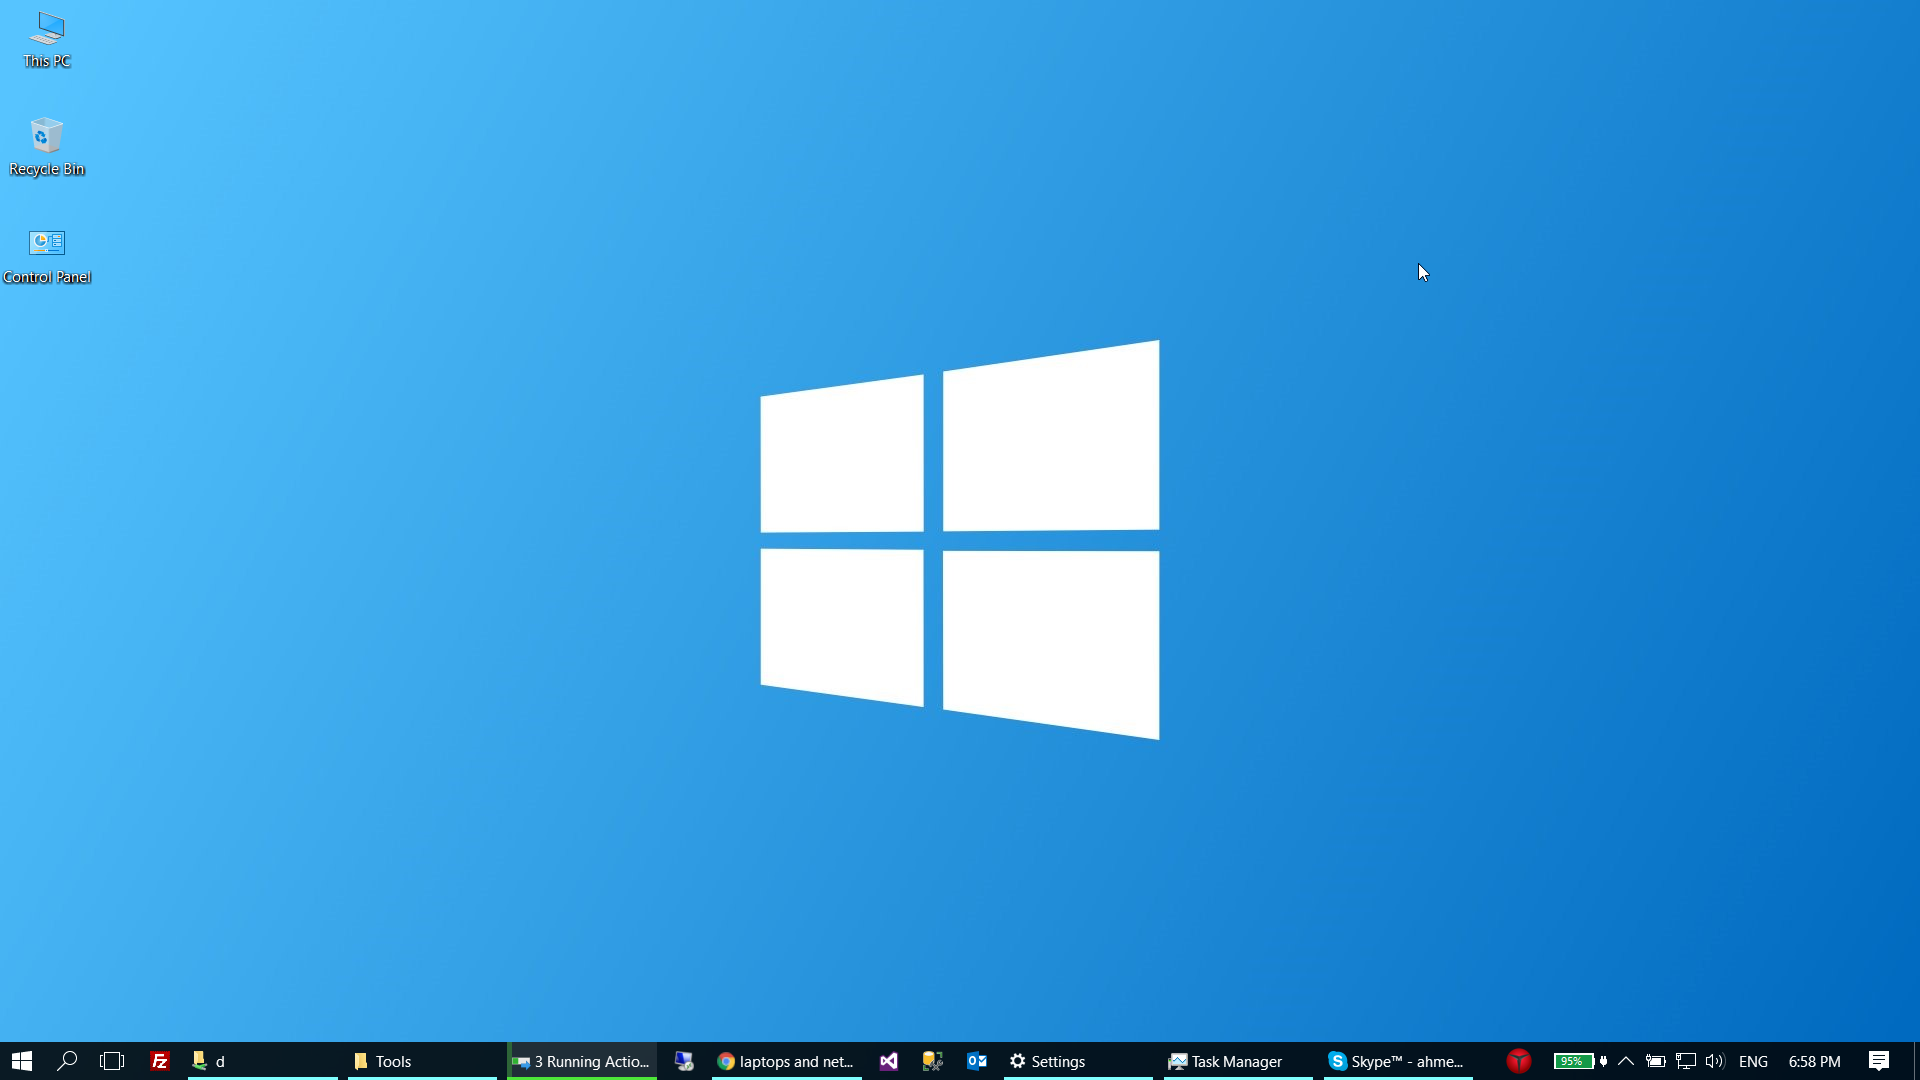The height and width of the screenshot is (1080, 1920).
Task: Open FileZilla from the taskbar
Action: (x=159, y=1061)
